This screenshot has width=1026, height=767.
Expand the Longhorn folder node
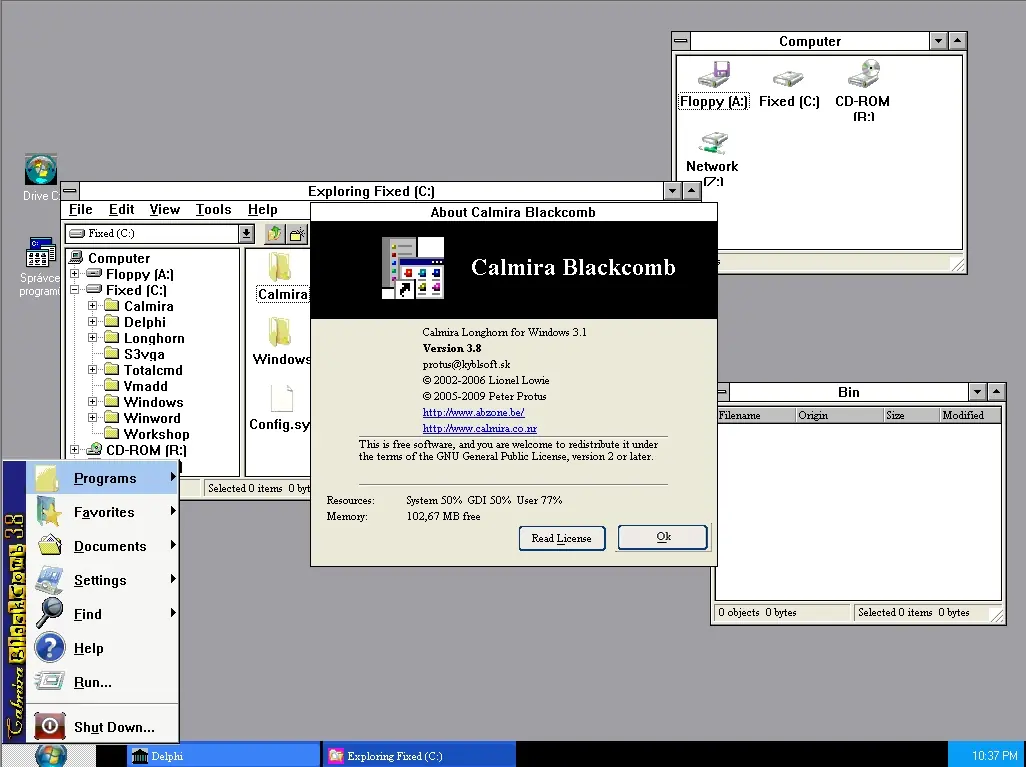click(x=92, y=338)
